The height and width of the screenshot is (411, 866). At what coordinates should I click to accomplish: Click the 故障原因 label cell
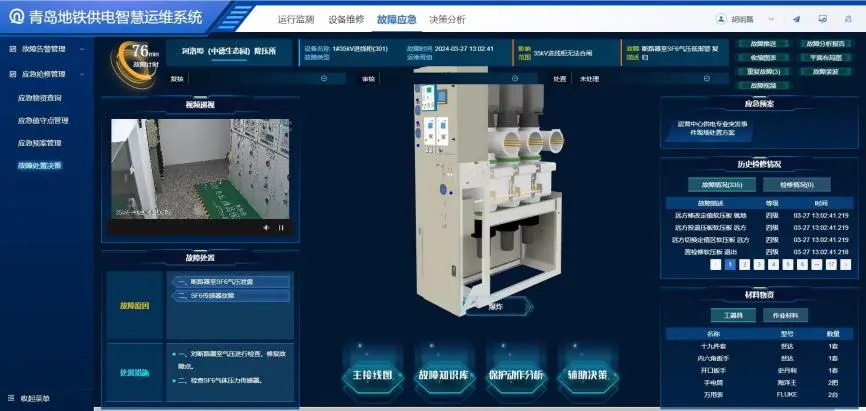[x=135, y=305]
